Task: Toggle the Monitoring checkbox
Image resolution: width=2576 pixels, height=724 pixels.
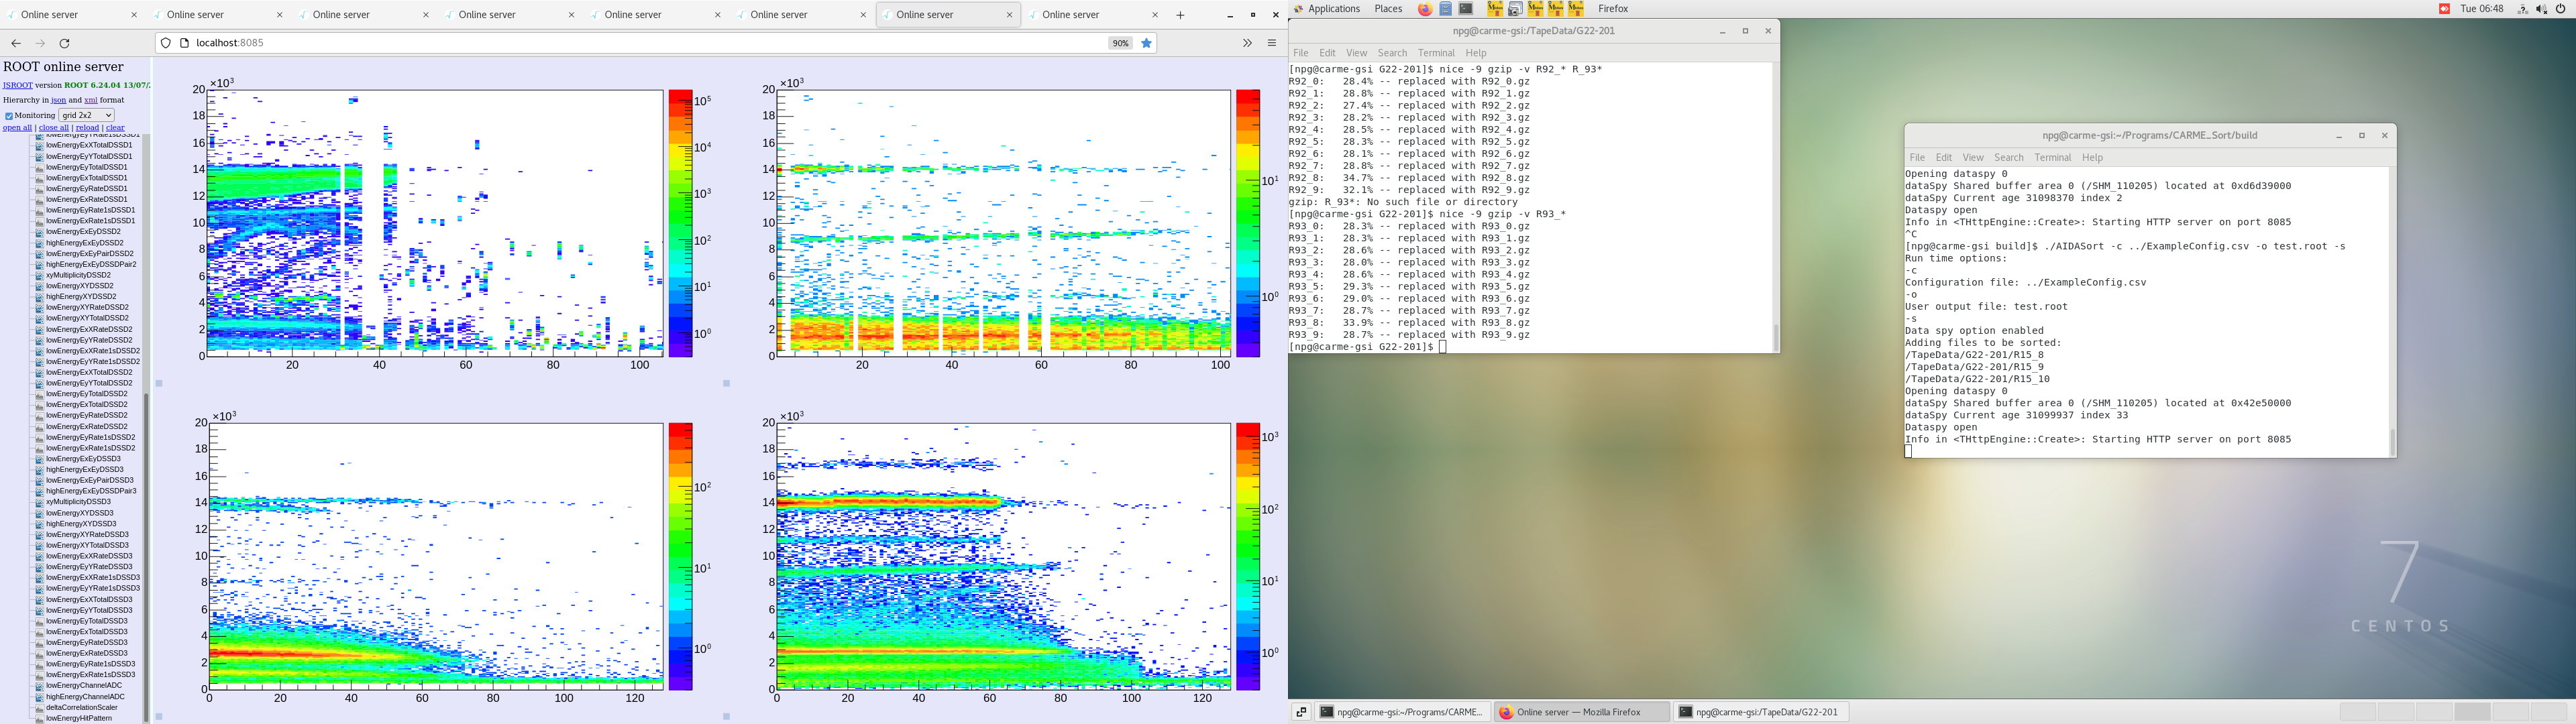Action: coord(9,116)
